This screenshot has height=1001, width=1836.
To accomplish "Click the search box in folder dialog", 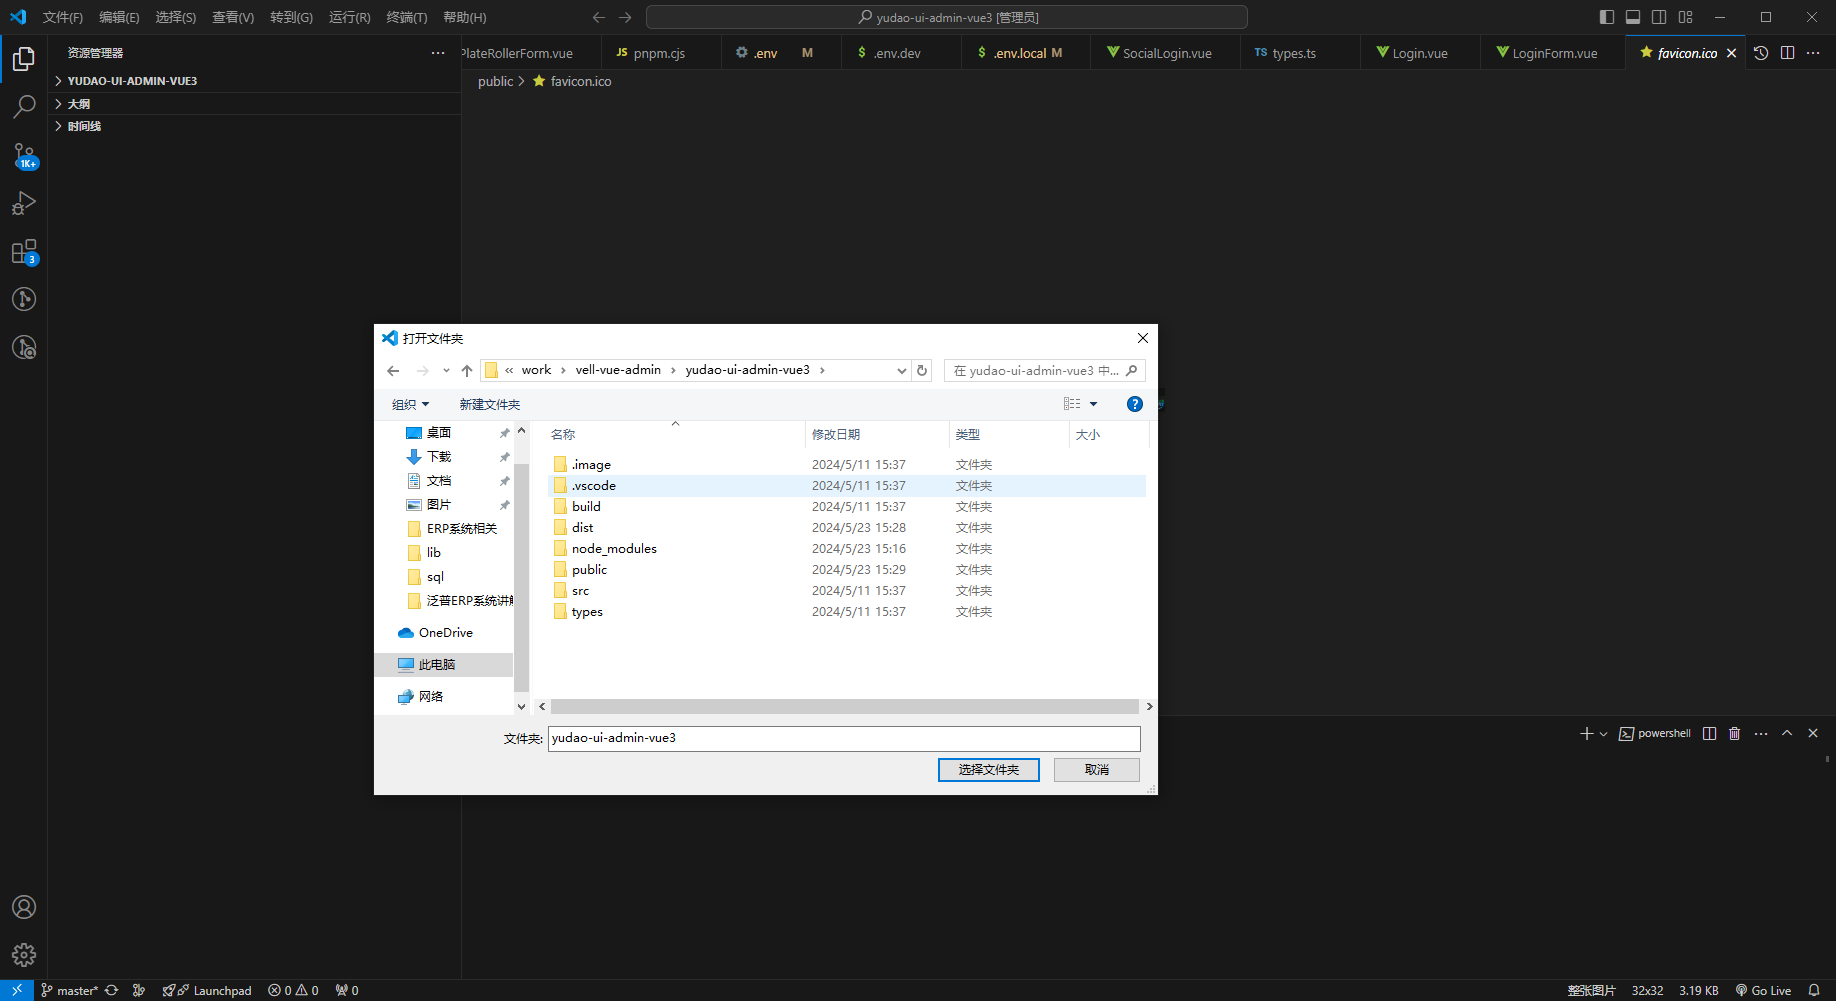I will [1044, 371].
